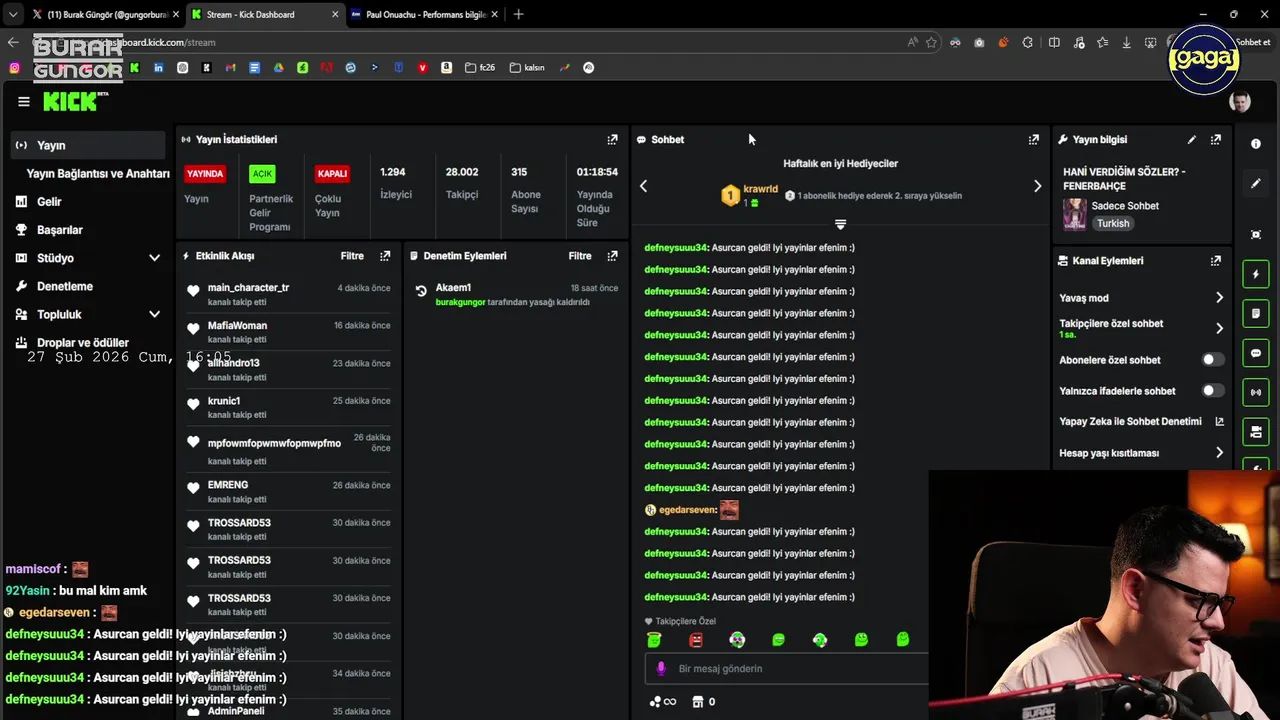Pop out the Denetim Eylemleri panel
Screen dimensions: 1280x720
pos(612,256)
